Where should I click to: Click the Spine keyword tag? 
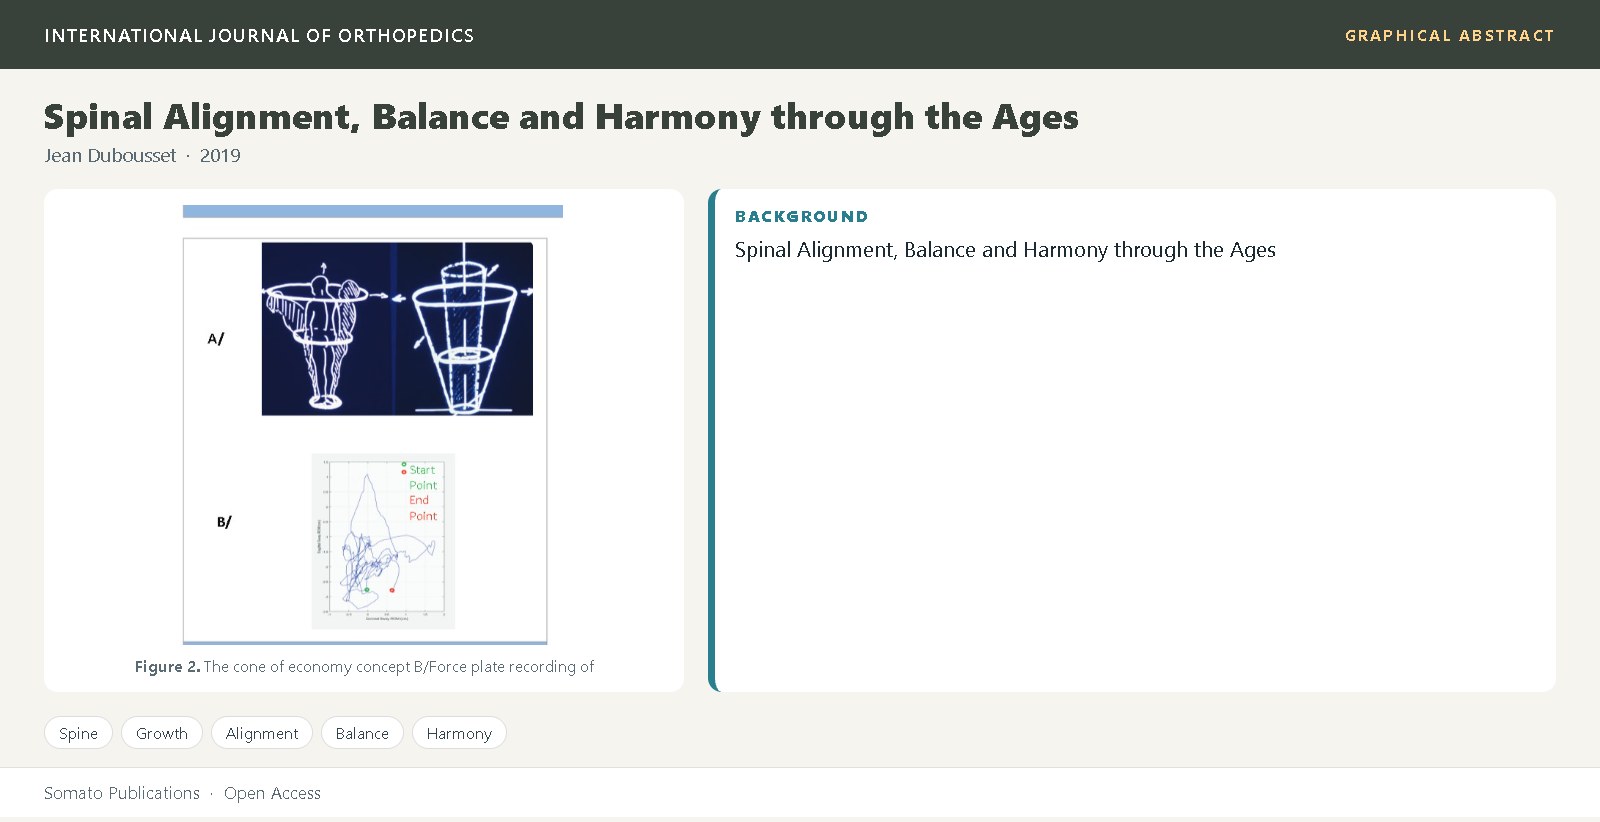[x=78, y=733]
